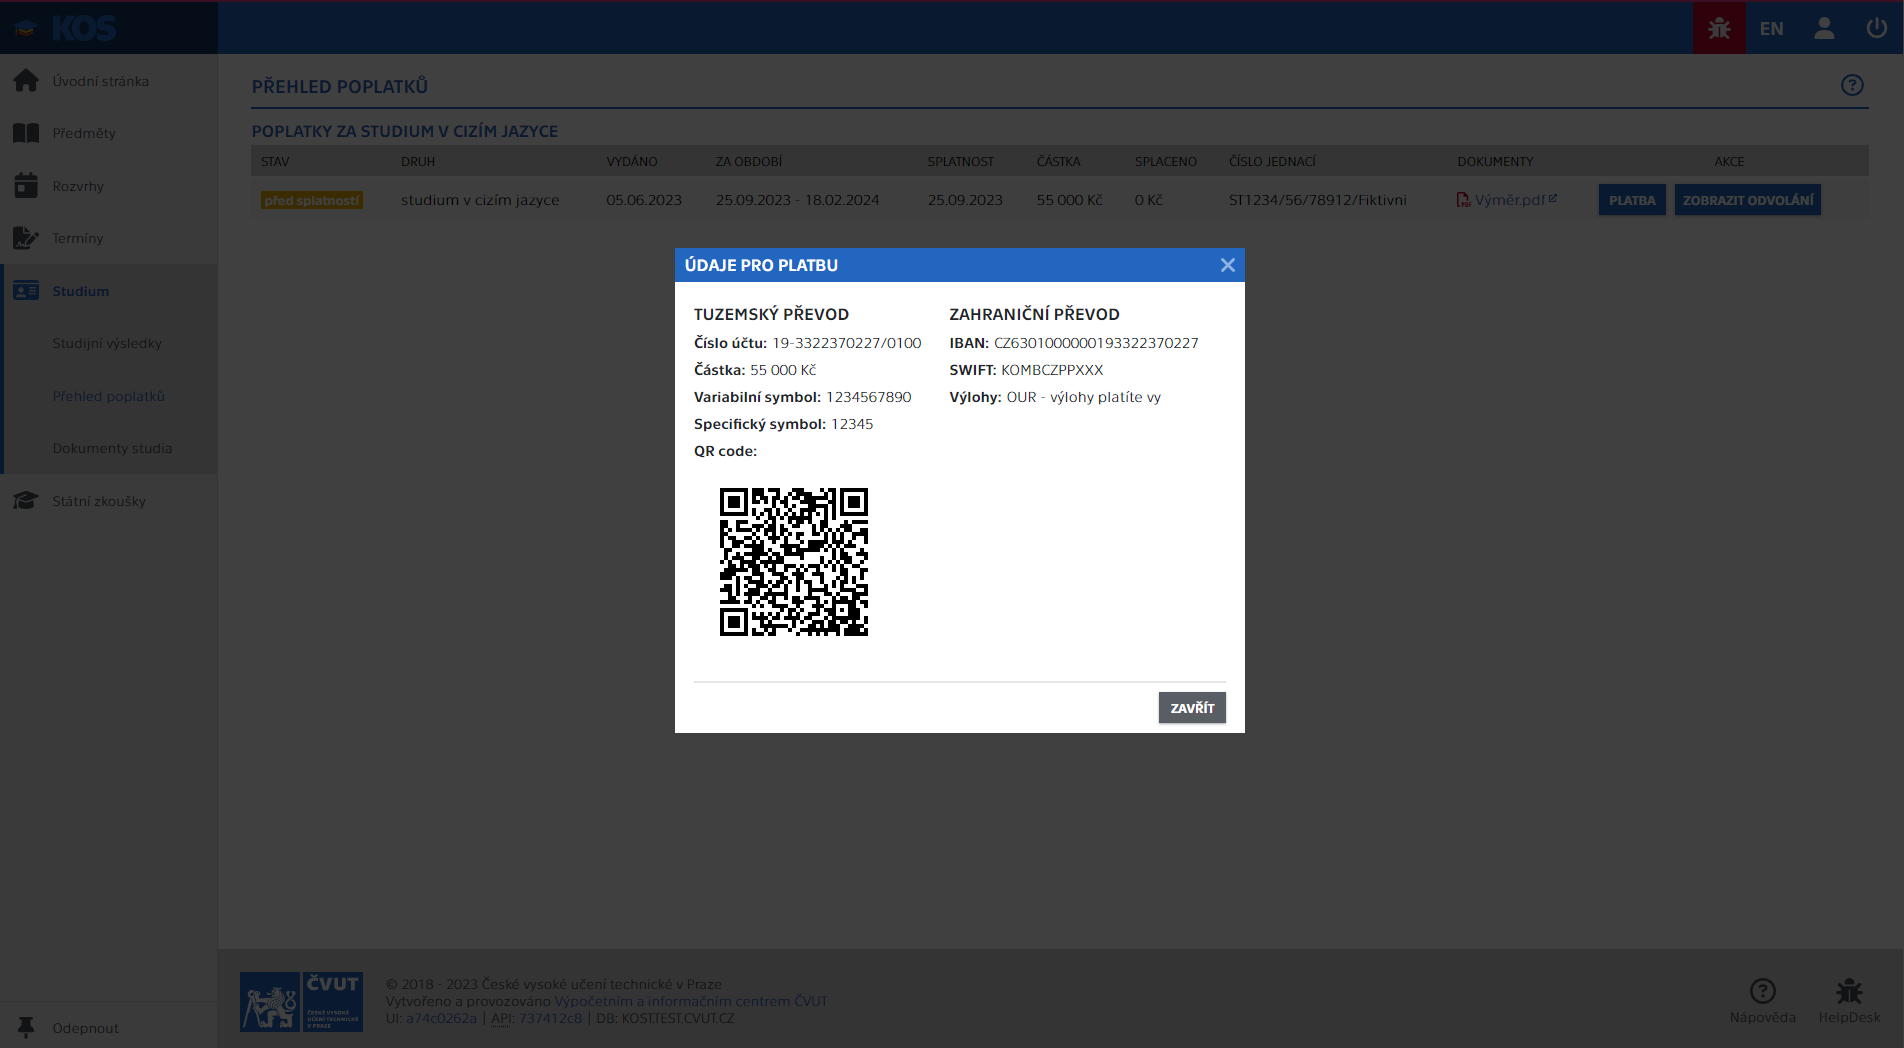Open Studijní výsledky submenu item

point(109,343)
